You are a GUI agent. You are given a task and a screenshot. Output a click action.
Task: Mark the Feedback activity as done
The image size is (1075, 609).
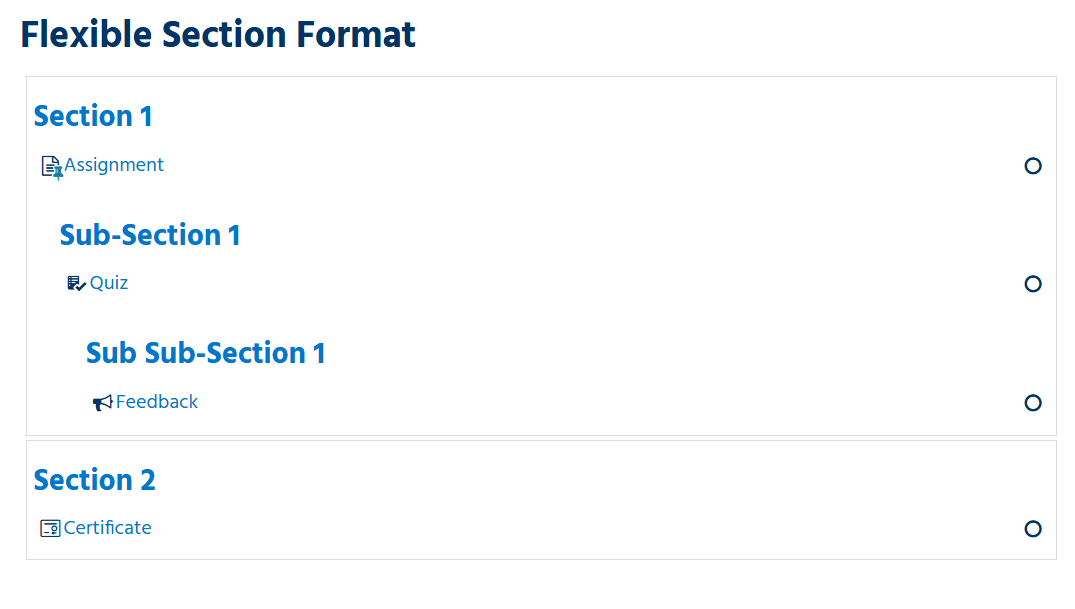1033,403
